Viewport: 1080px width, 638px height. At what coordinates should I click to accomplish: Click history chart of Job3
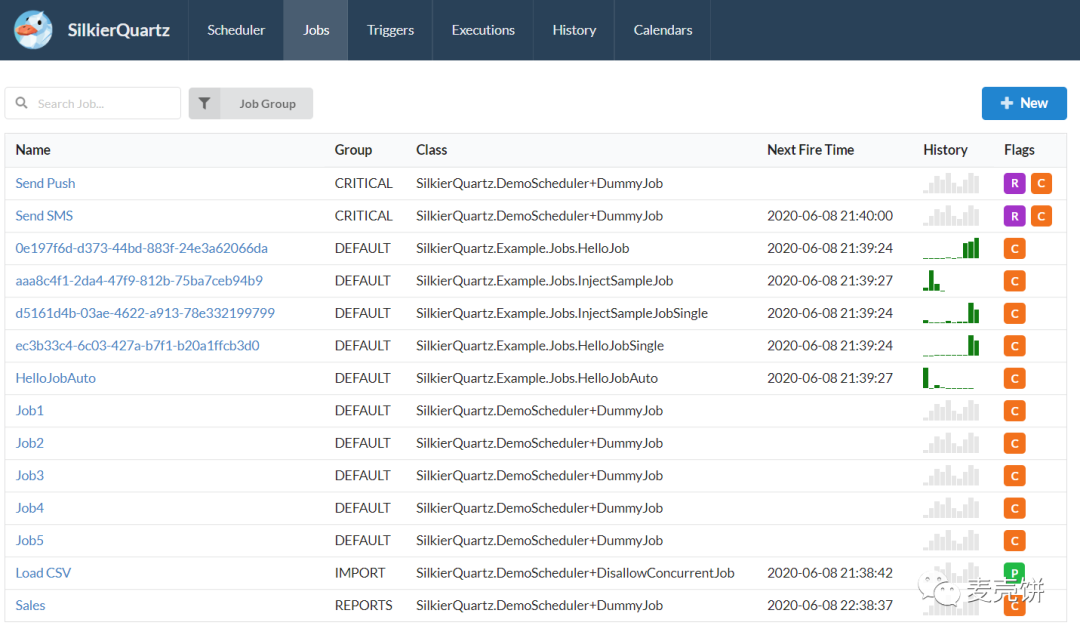[x=951, y=475]
